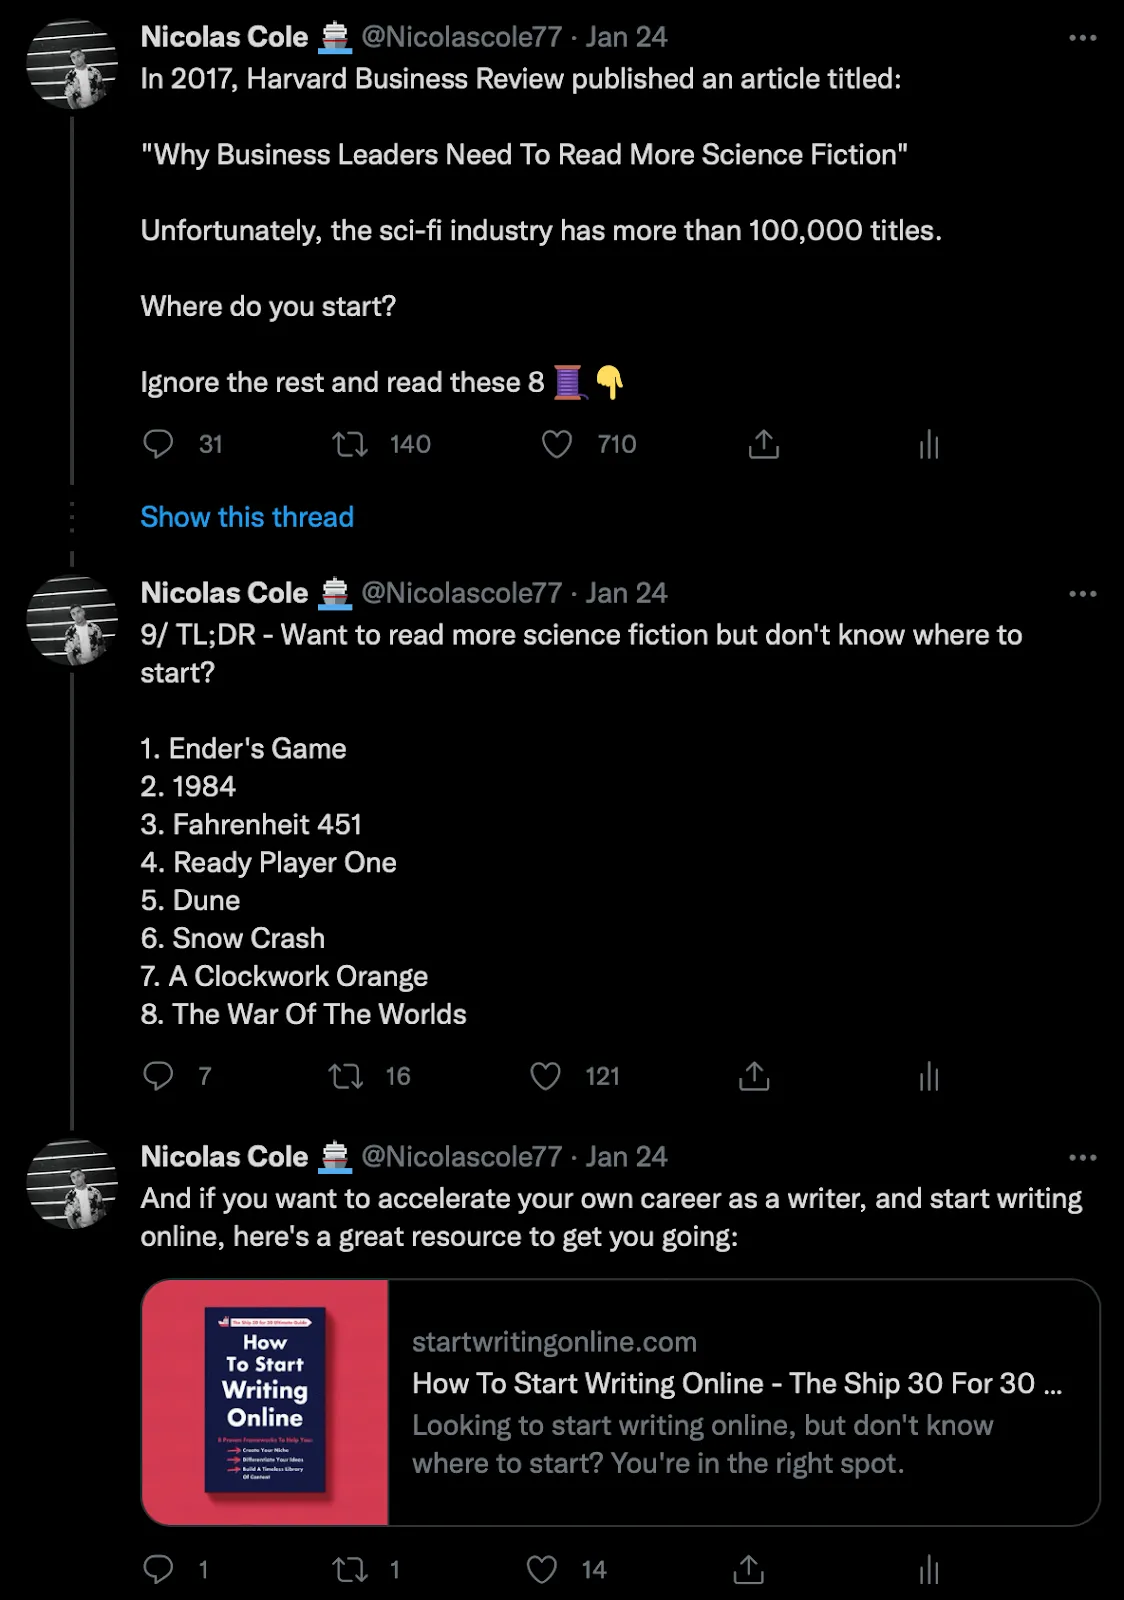Retweet the TL;DR tweet with 16 retweets
This screenshot has width=1124, height=1600.
346,1076
